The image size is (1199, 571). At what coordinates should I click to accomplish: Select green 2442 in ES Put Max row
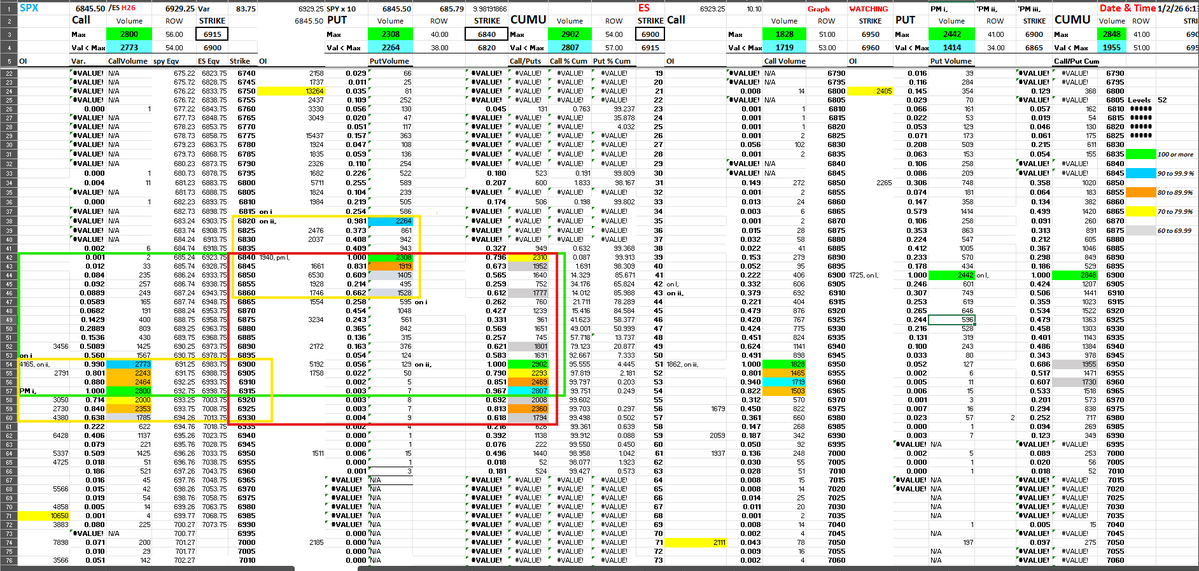[950, 34]
